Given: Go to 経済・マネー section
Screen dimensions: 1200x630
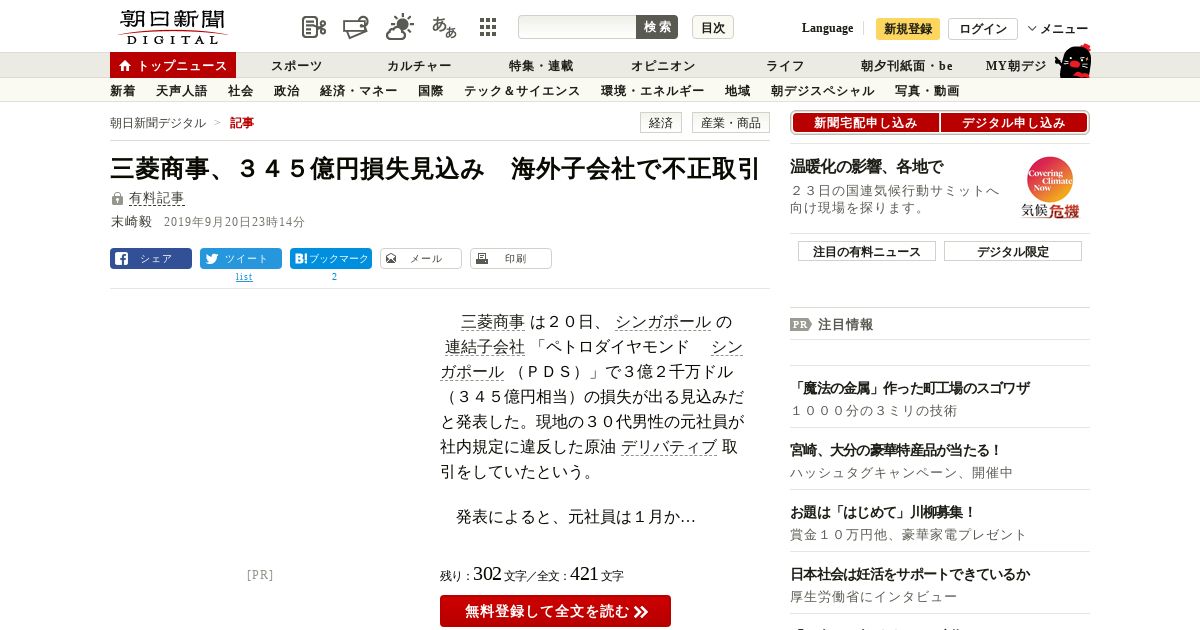Looking at the screenshot, I should click(x=359, y=90).
